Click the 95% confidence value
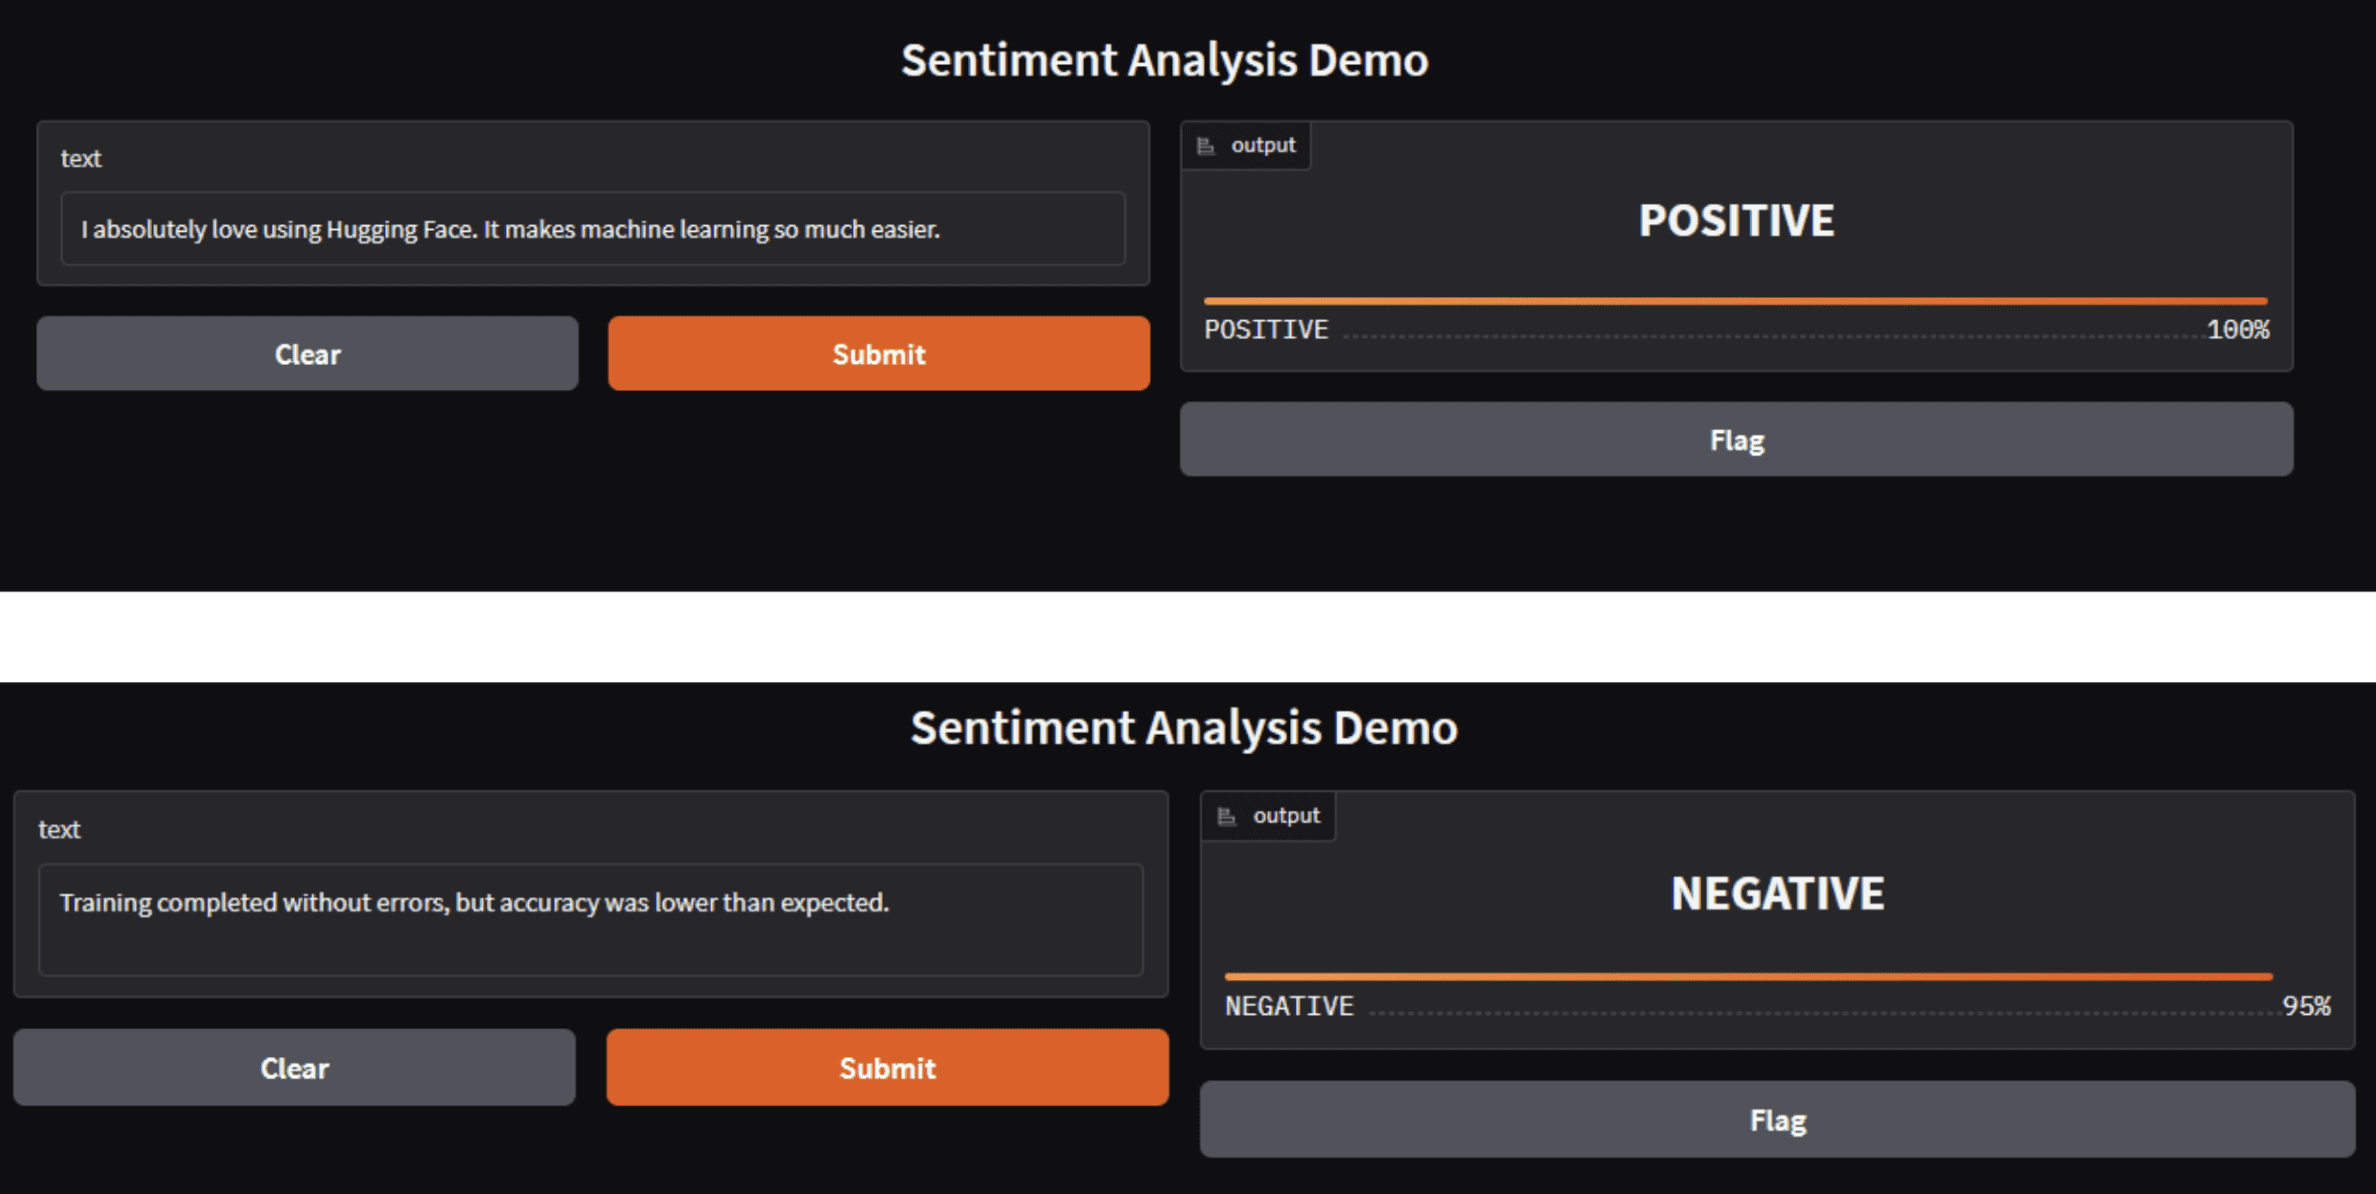Screen dimensions: 2376x1194 2306,1006
